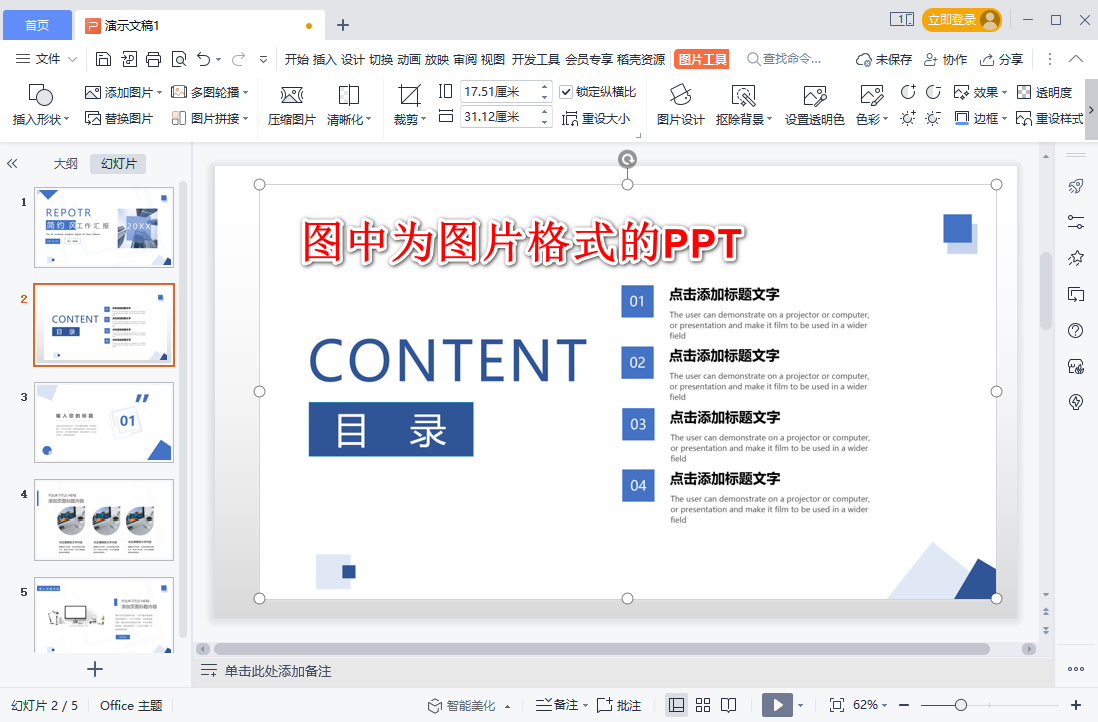
Task: Switch to slide sorter grid view icon
Action: pos(702,705)
